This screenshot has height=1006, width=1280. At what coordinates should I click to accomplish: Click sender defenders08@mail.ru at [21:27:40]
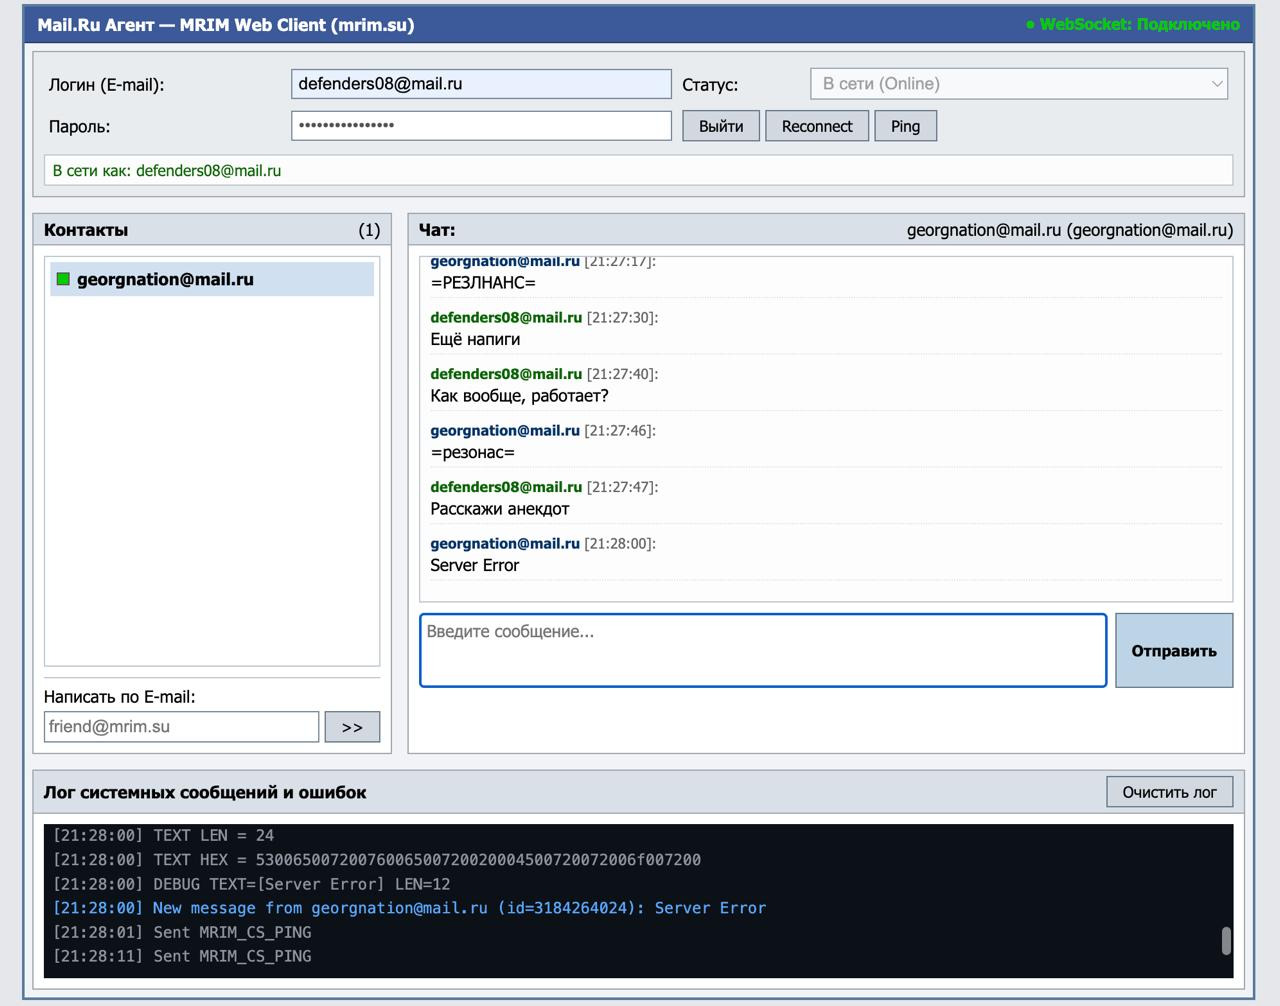click(506, 374)
